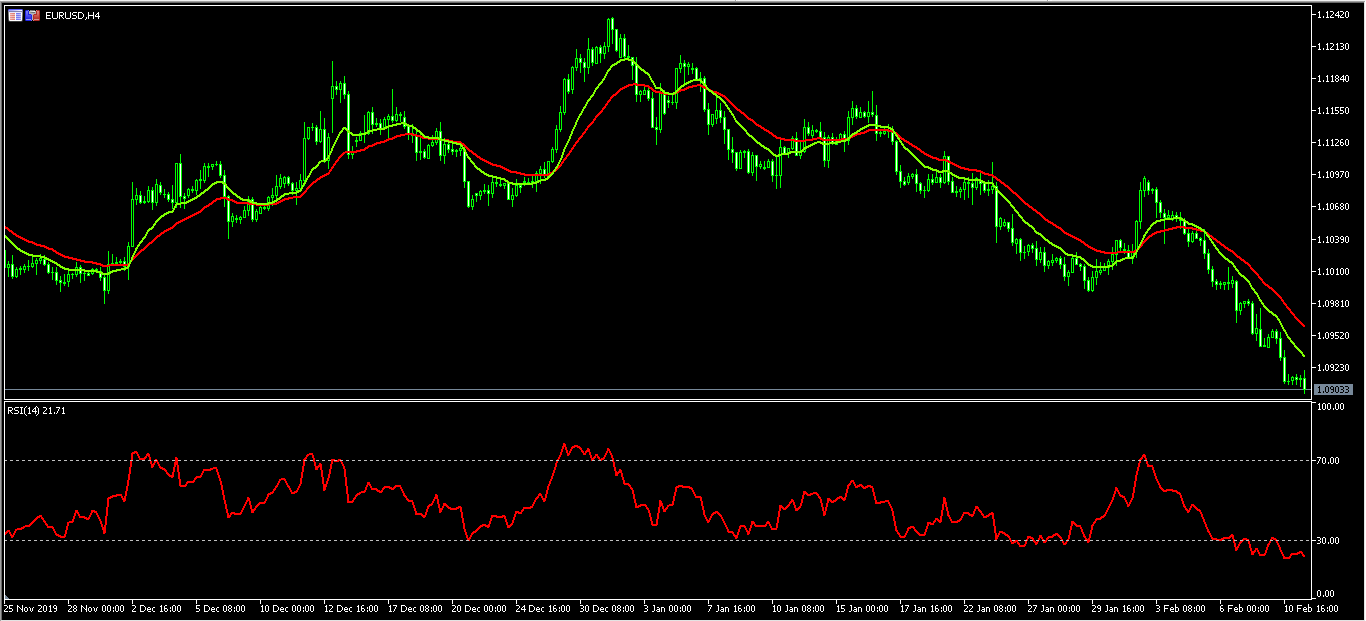Click the 7 Jan 16:00 time label
The height and width of the screenshot is (621, 1366).
click(732, 607)
